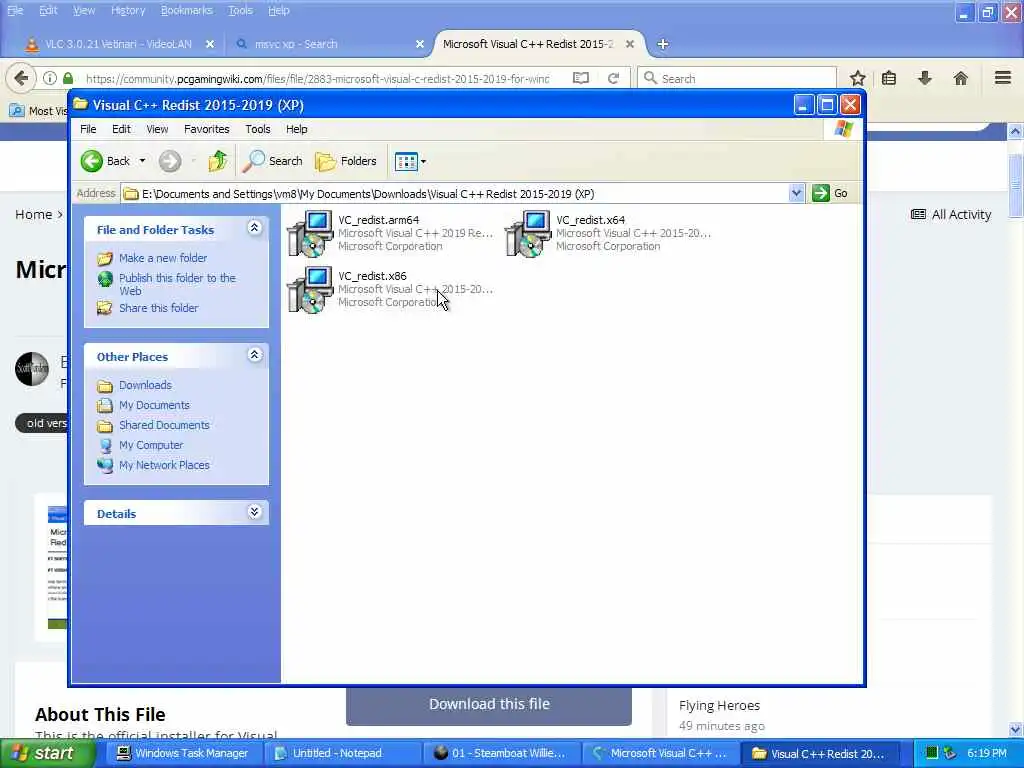
Task: Reload the current browser page
Action: 613,78
